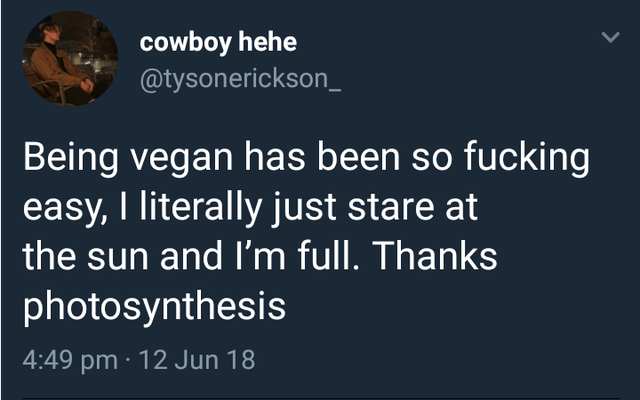Click the 12 Jun 18 date
This screenshot has width=640, height=400.
tap(198, 360)
